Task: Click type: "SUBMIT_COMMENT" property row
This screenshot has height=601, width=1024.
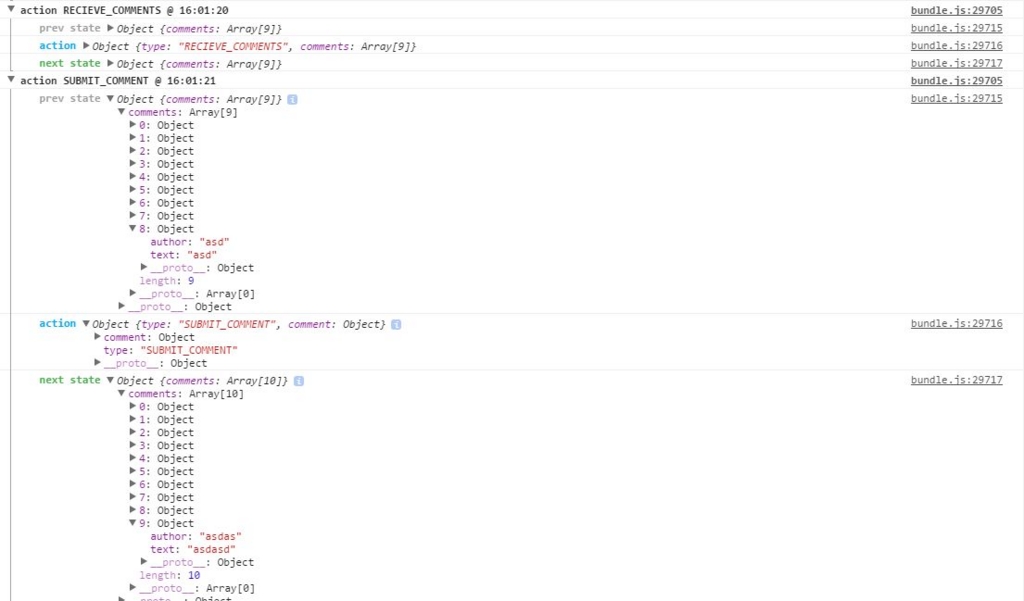Action: (x=170, y=350)
